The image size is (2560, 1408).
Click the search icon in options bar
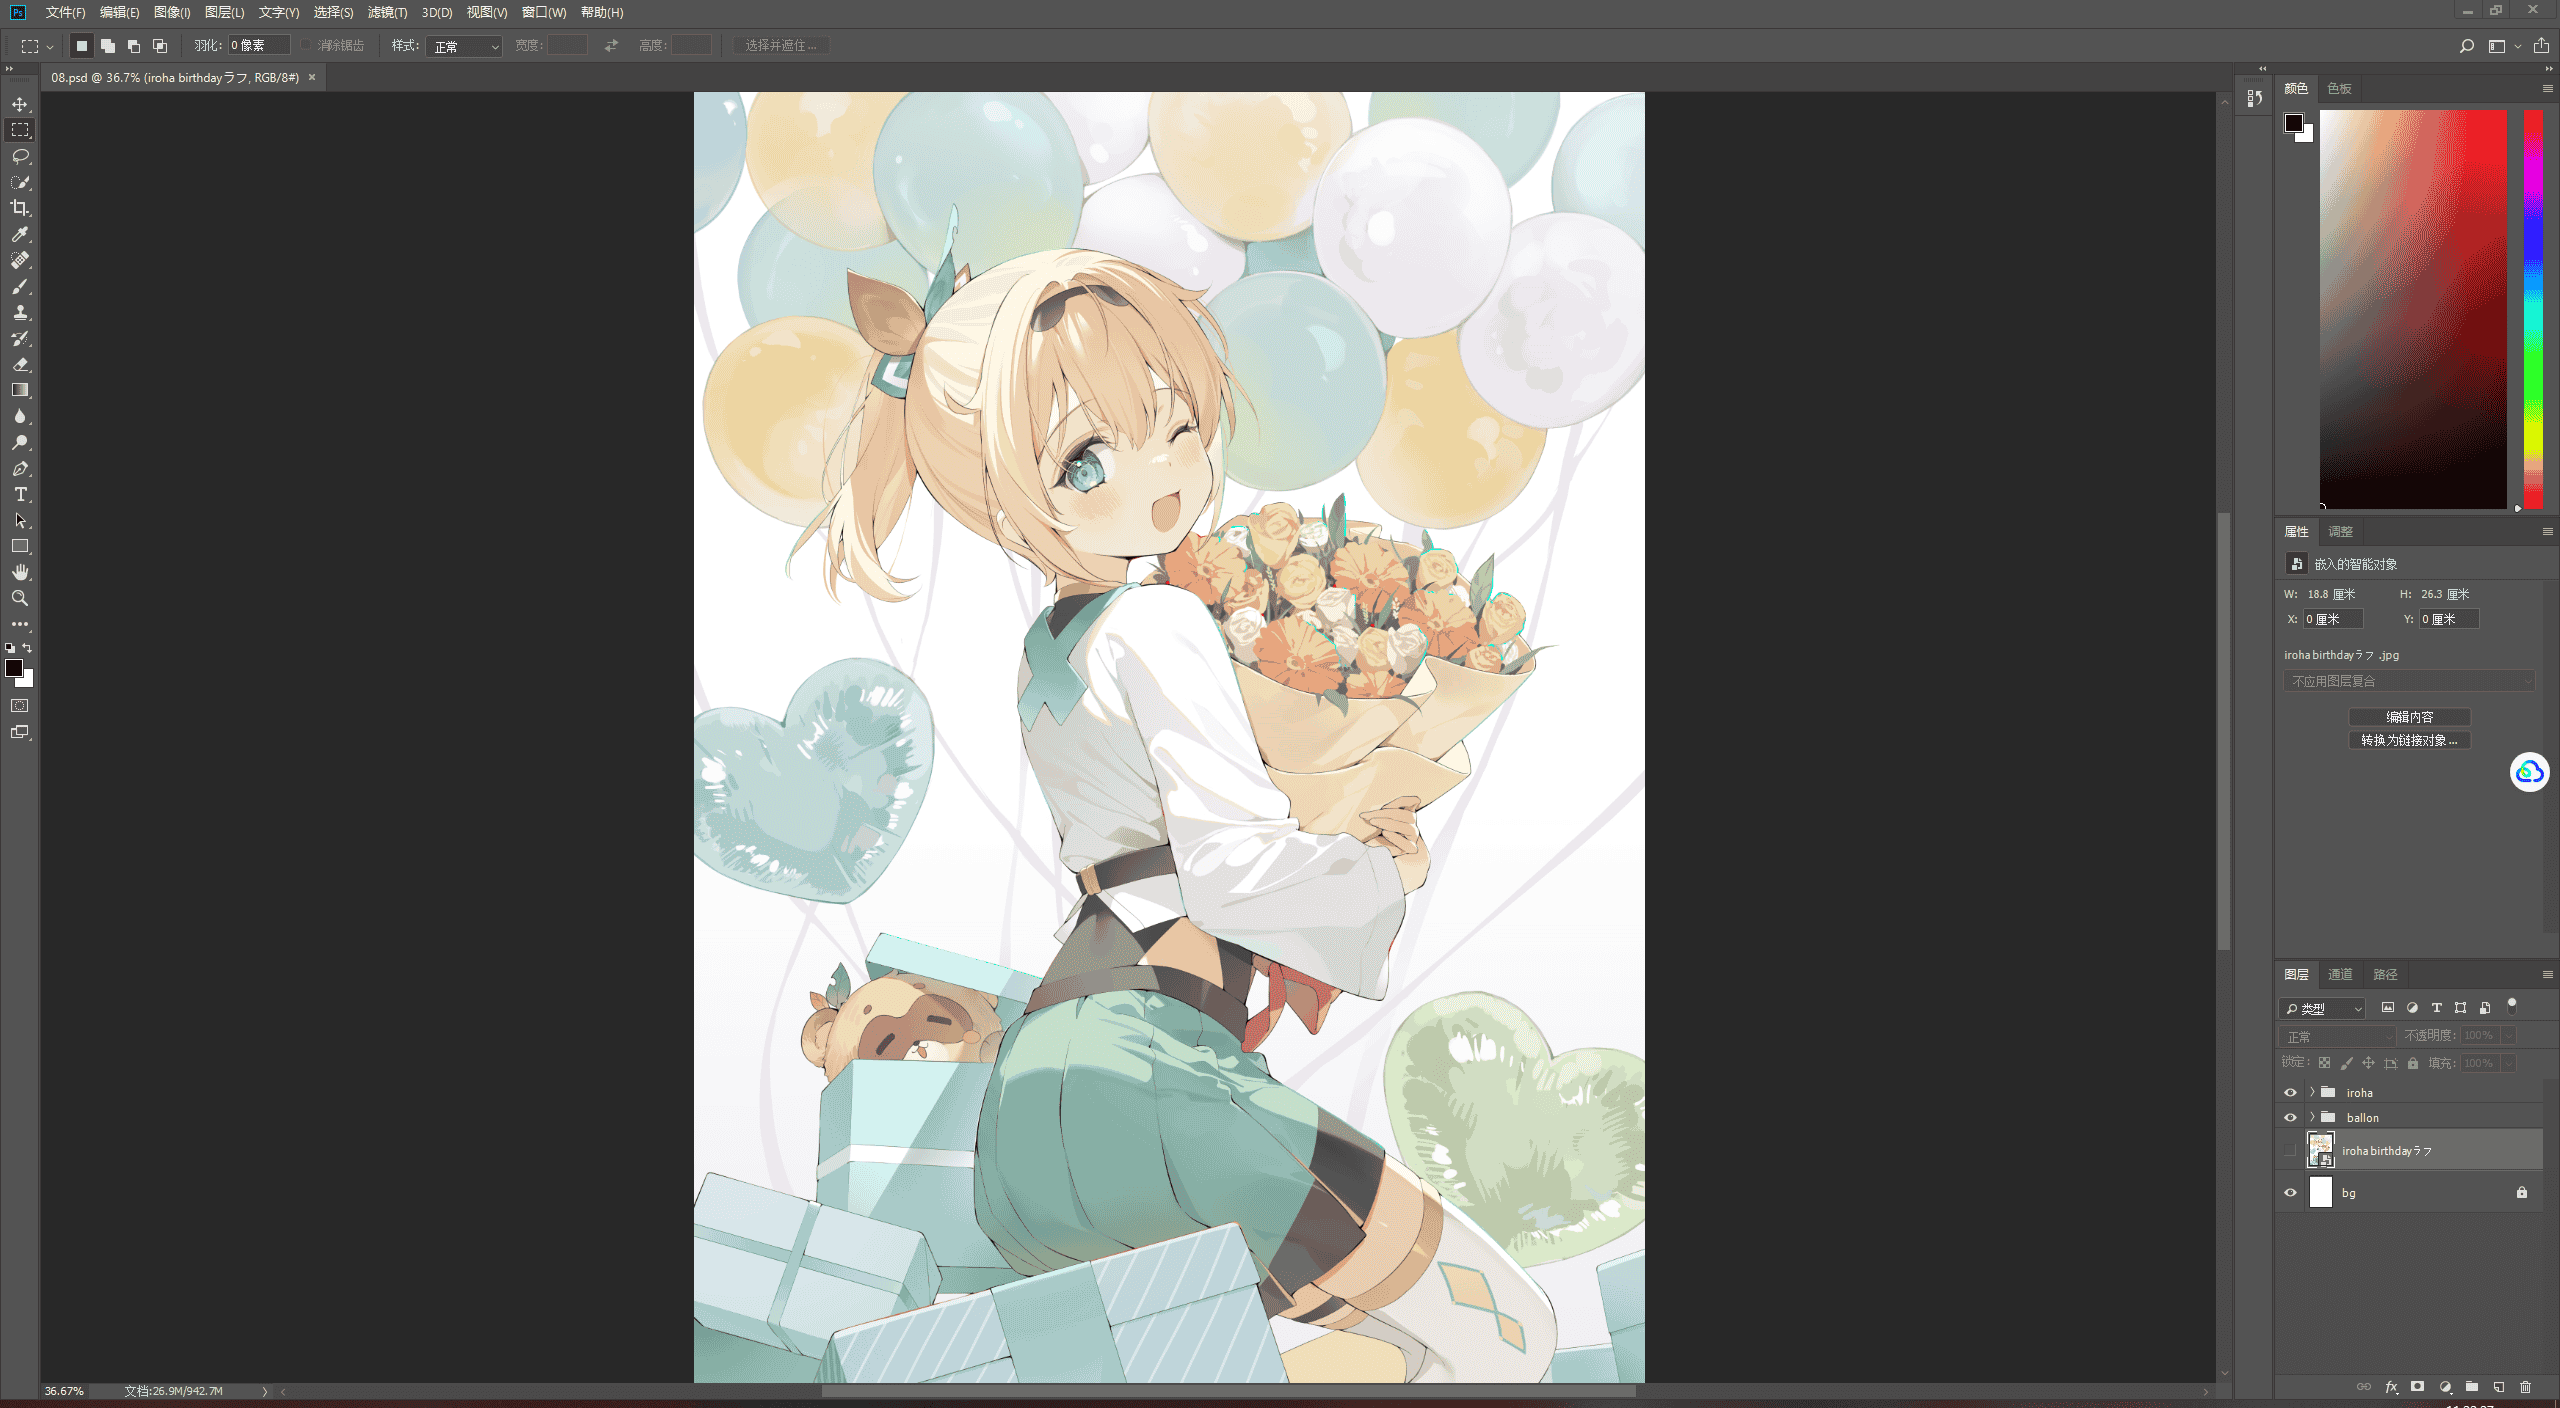tap(2466, 46)
